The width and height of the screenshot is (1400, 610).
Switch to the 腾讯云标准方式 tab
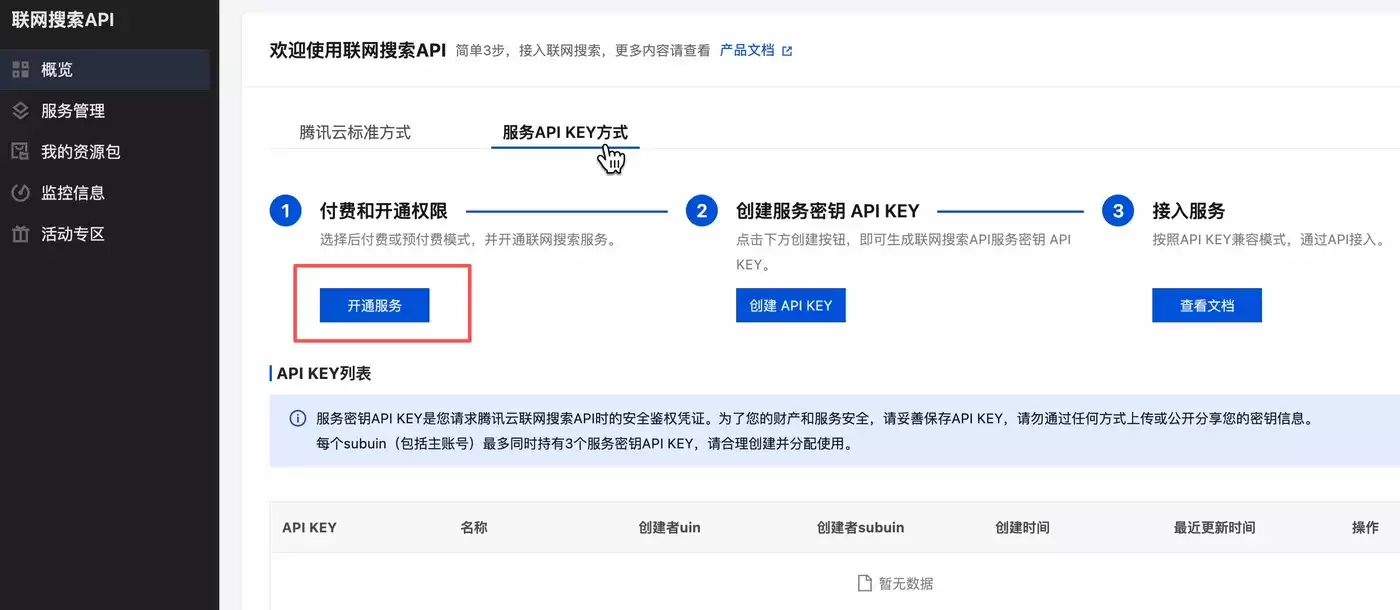point(355,132)
